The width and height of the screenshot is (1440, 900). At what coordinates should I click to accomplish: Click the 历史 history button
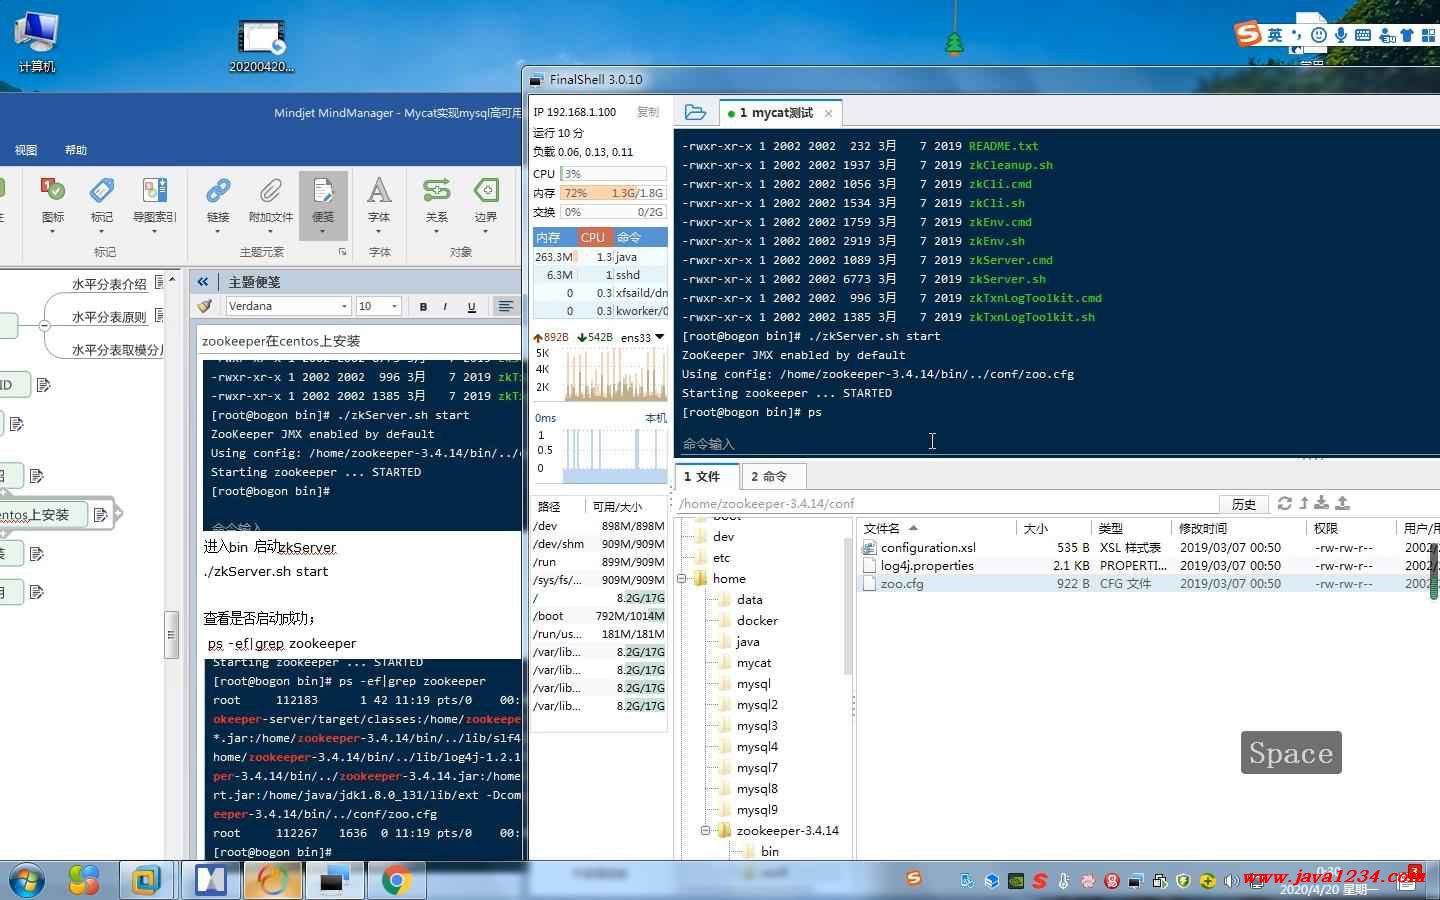tap(1244, 504)
